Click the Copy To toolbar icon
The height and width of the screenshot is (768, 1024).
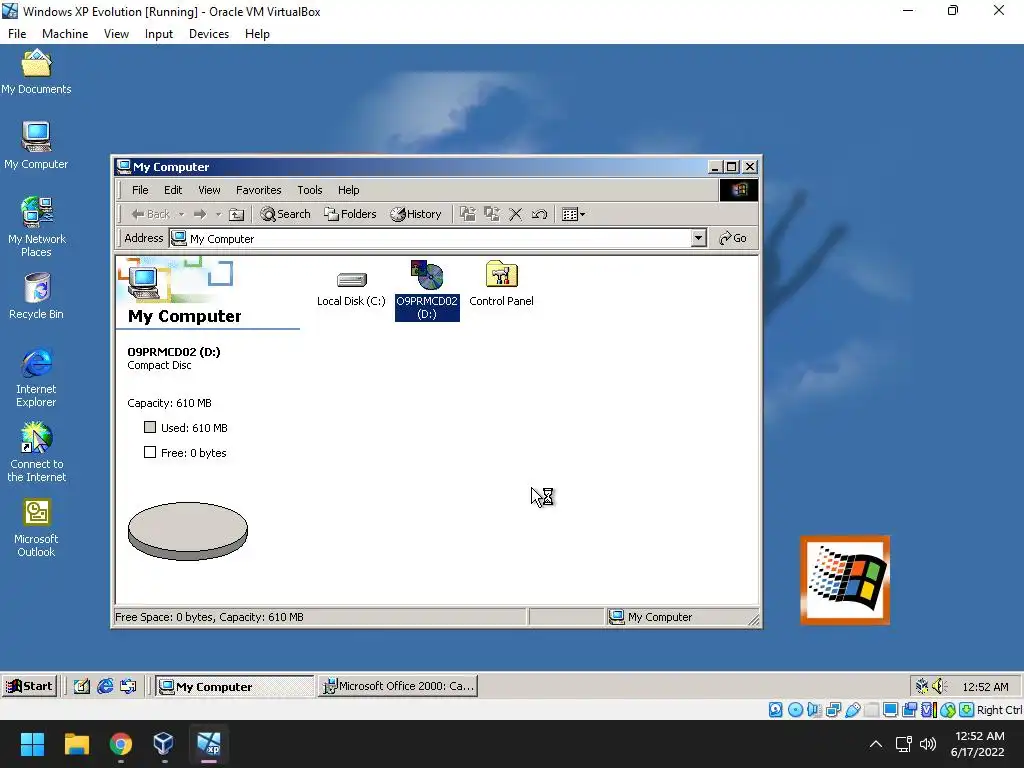[492, 214]
